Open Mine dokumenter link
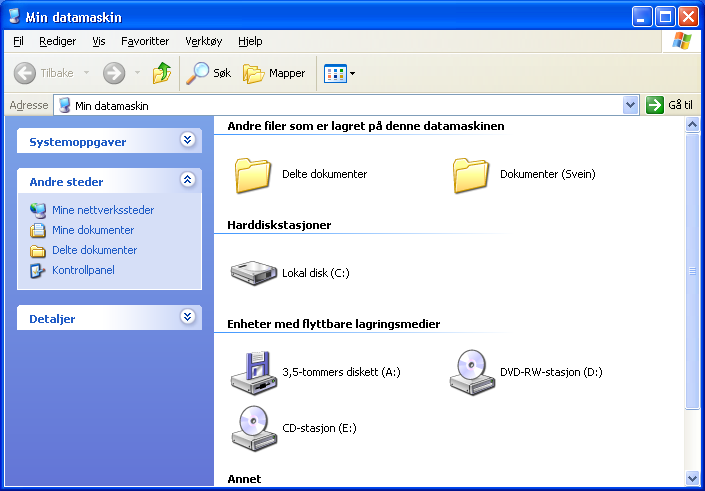This screenshot has height=491, width=705. click(93, 230)
